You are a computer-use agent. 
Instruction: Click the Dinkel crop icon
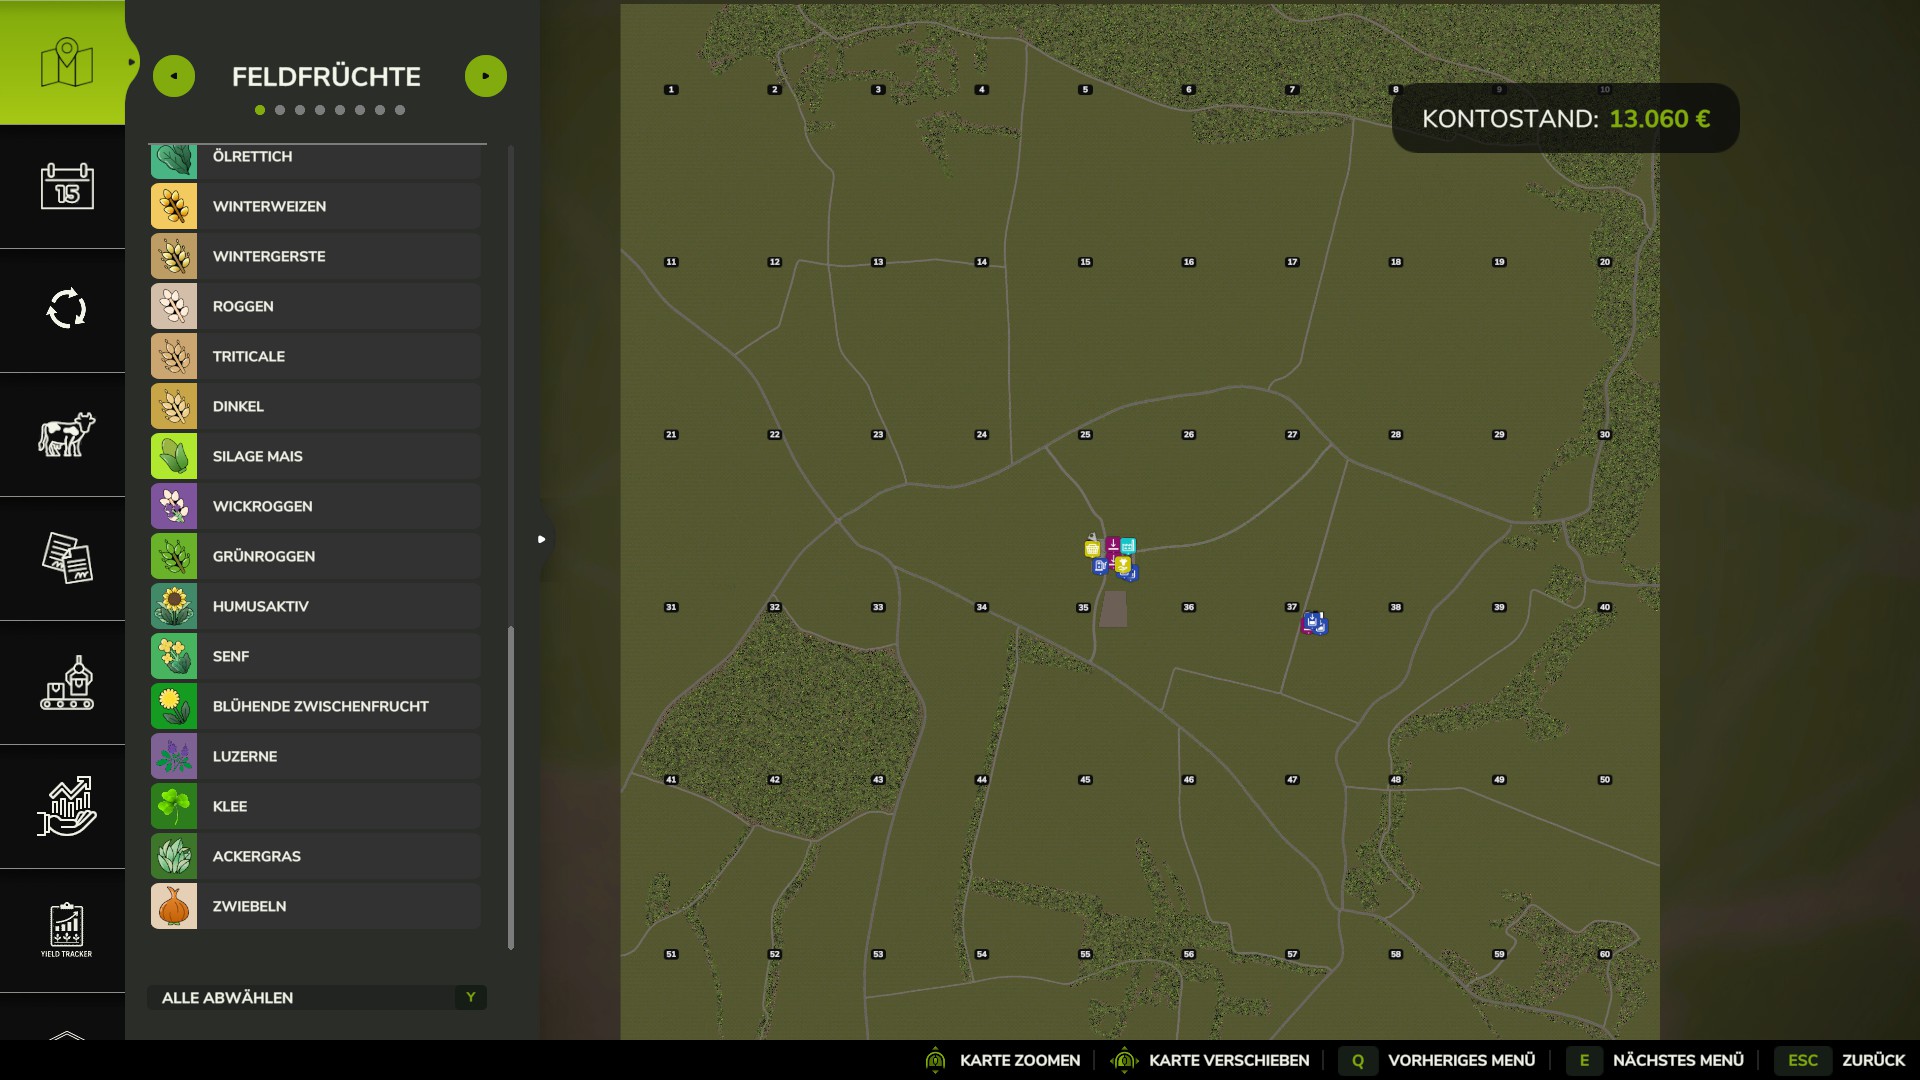point(174,406)
